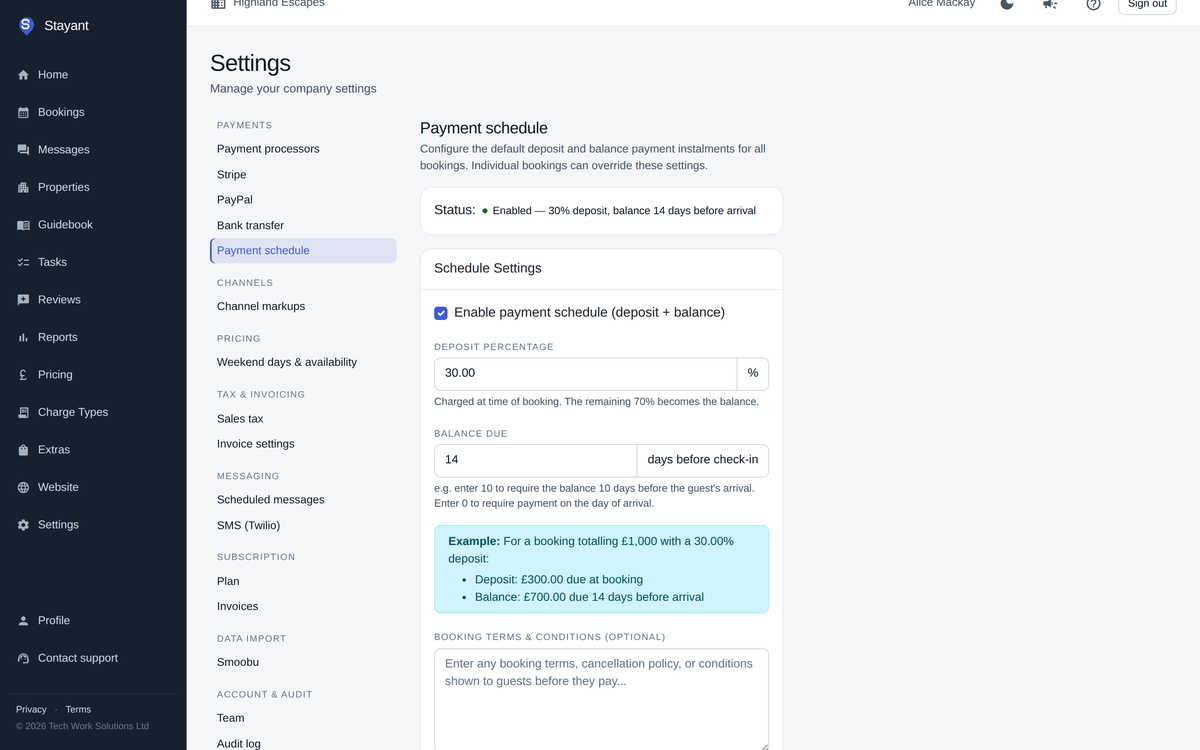
Task: Click the Charge Types receipt icon
Action: pos(23,412)
